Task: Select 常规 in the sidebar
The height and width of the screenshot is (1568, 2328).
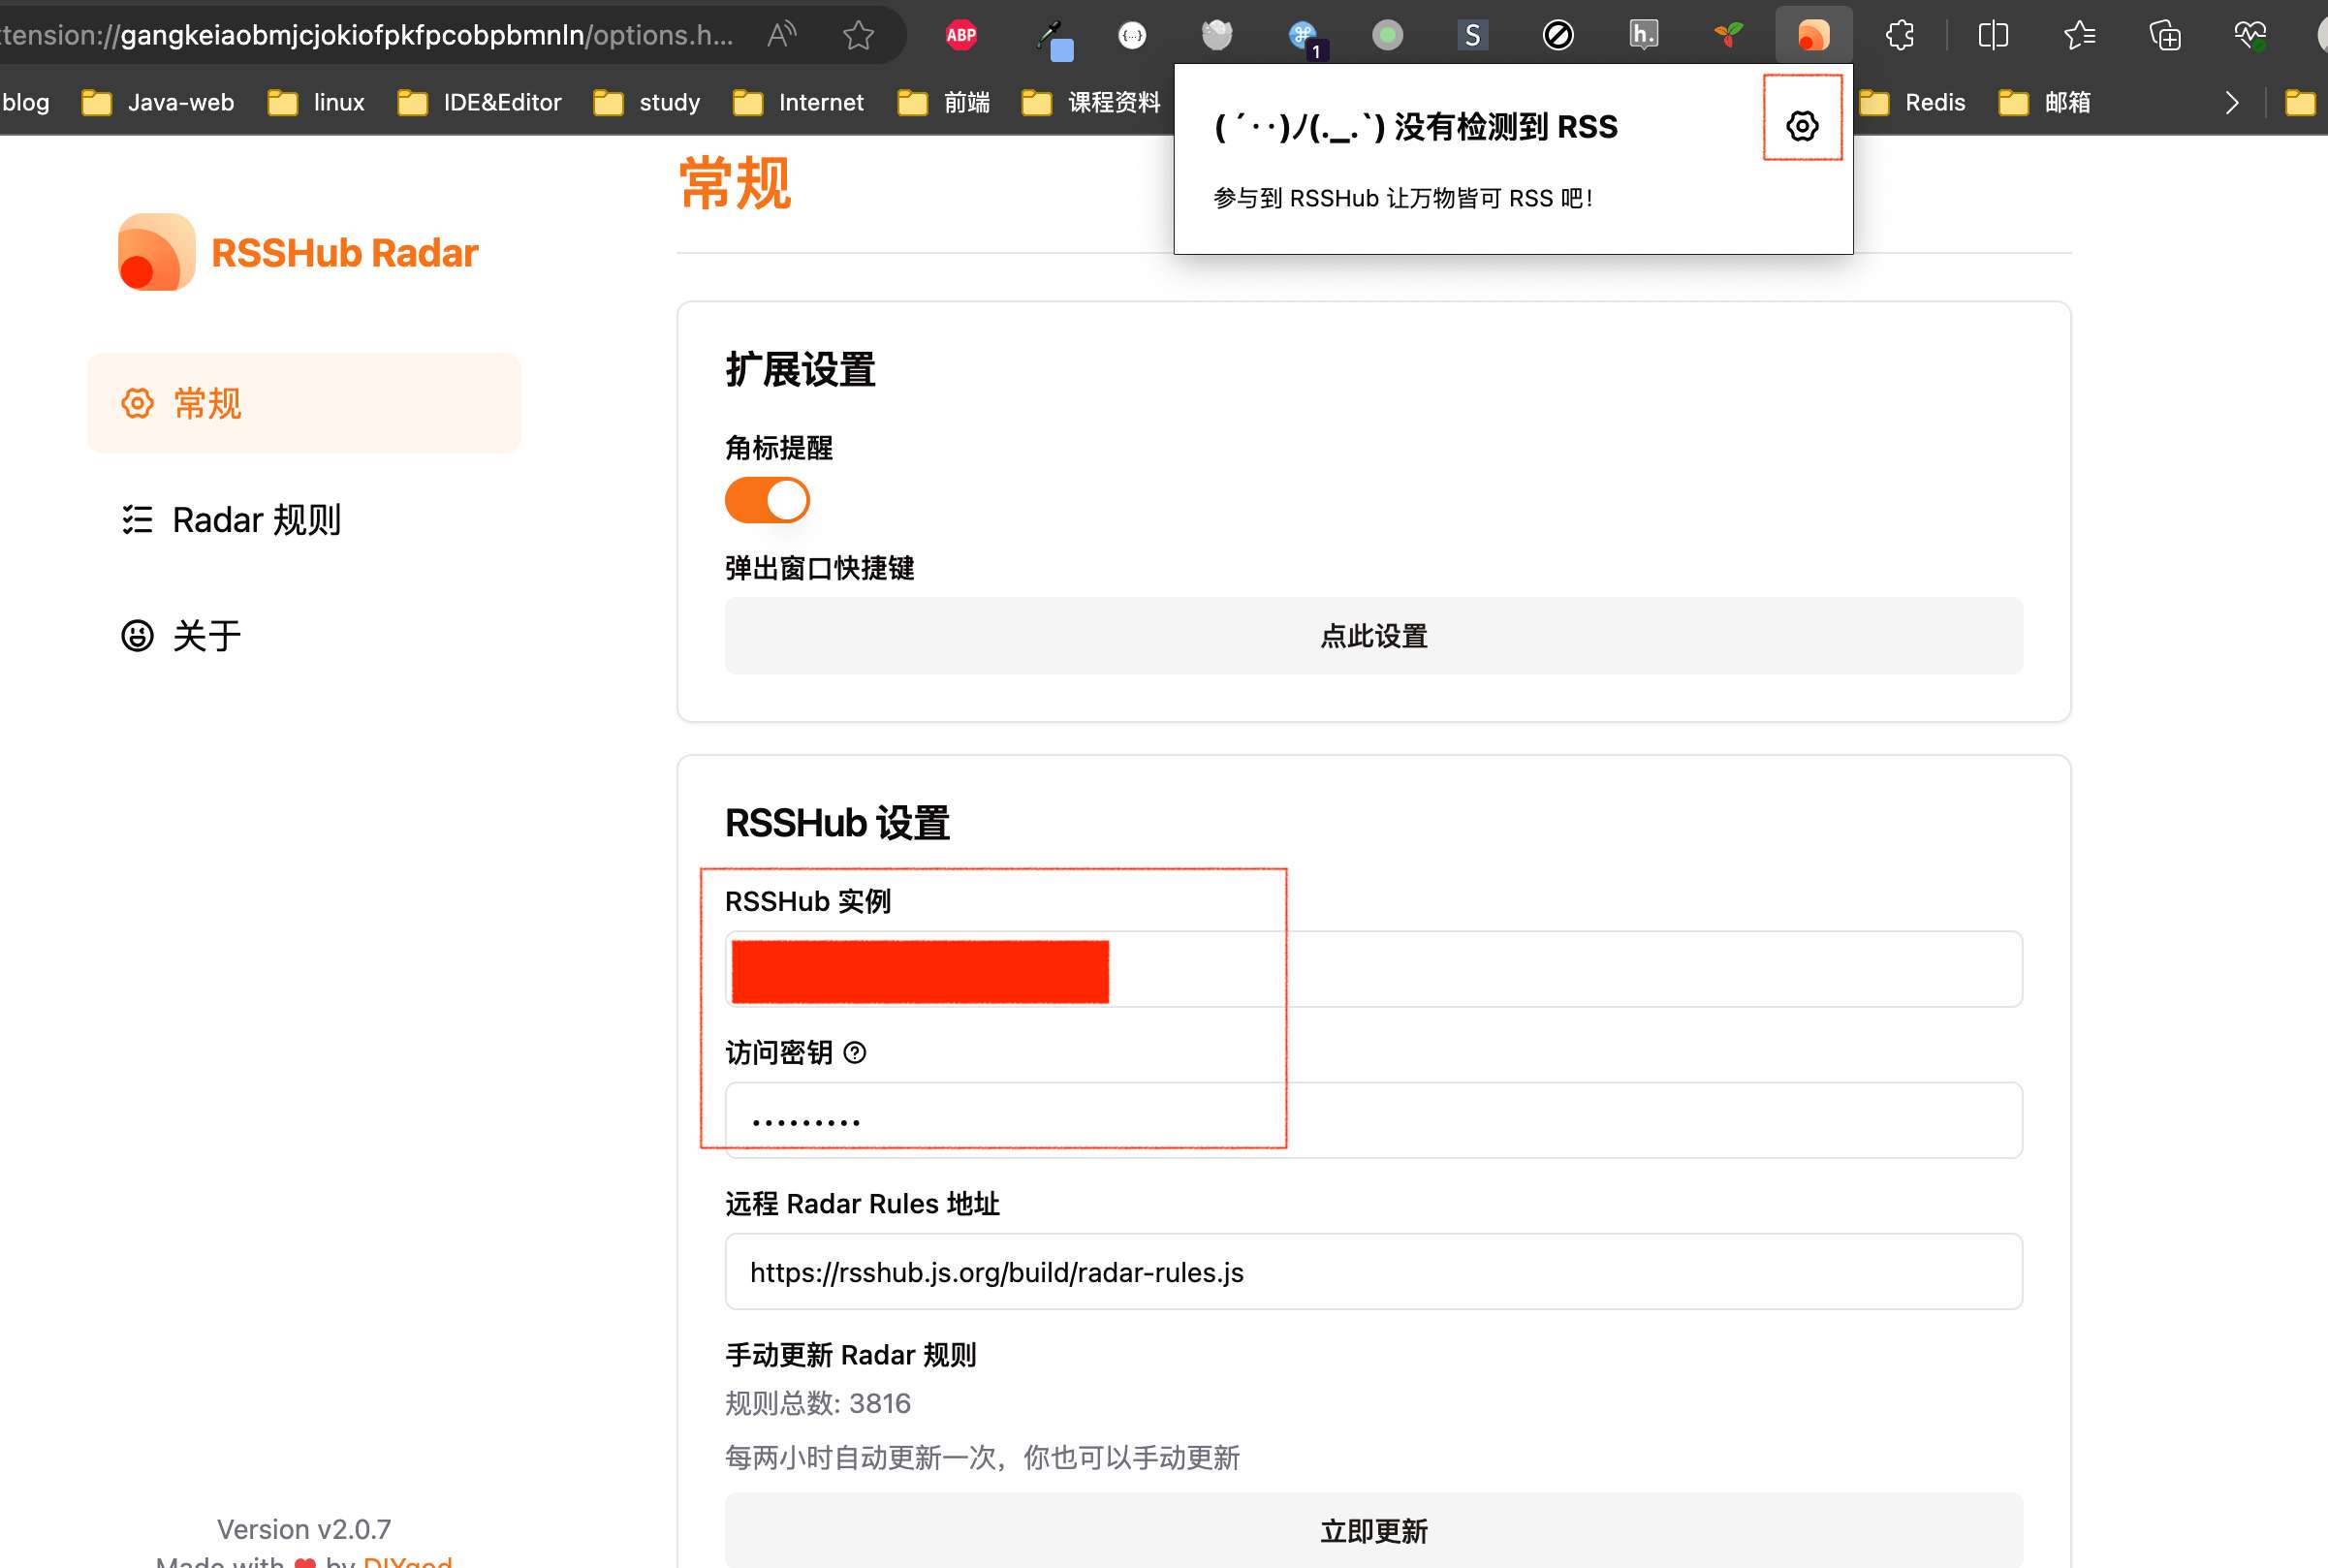Action: point(206,403)
